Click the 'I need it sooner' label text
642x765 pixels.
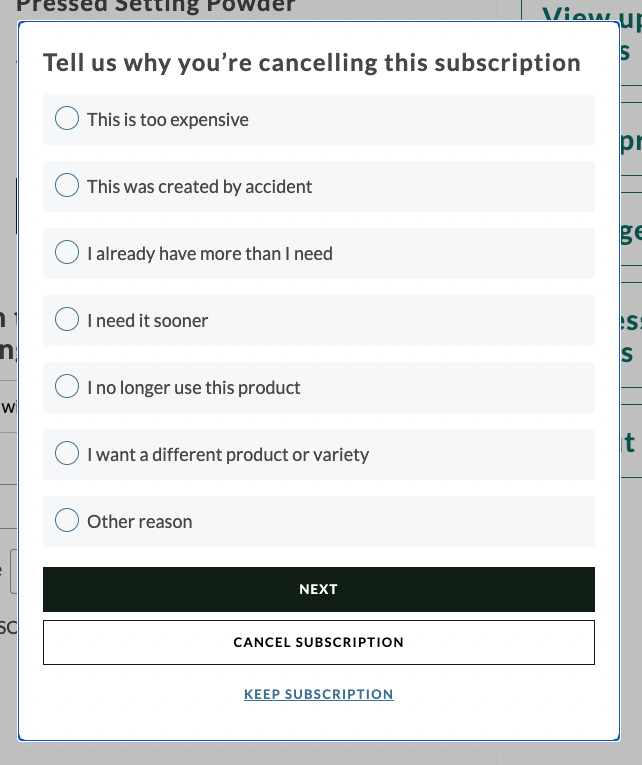click(x=148, y=321)
